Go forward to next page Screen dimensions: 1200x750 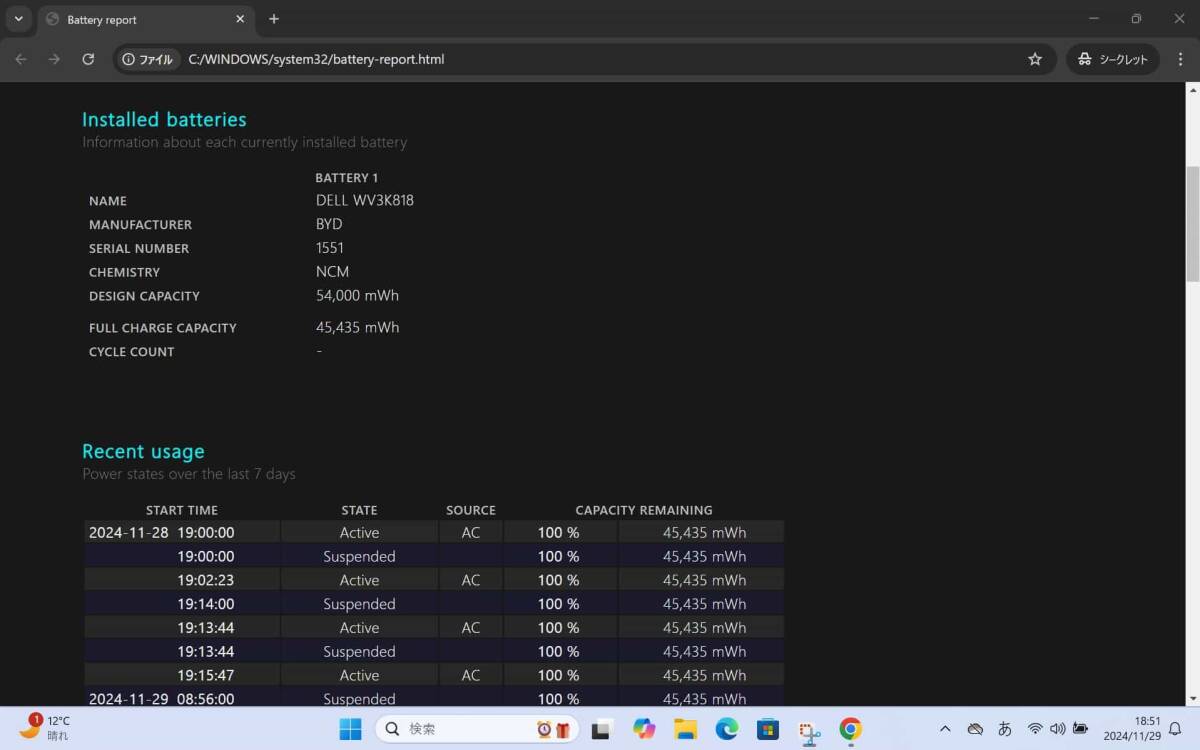54,59
